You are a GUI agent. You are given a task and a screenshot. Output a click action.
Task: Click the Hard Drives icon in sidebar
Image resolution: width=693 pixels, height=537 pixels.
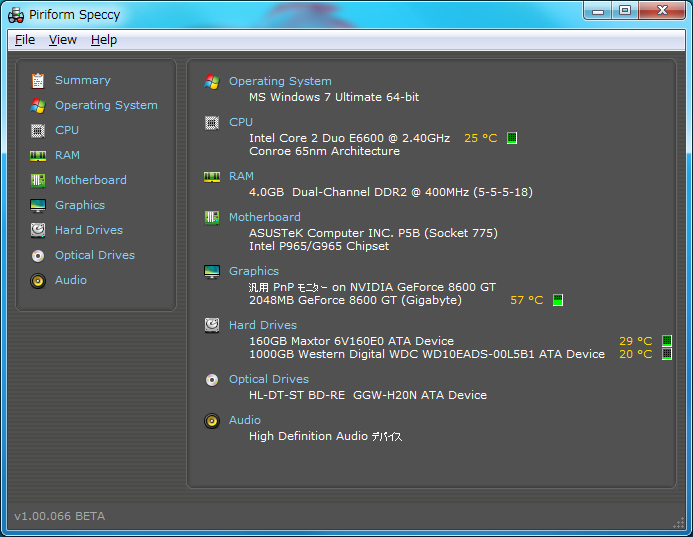pos(38,230)
